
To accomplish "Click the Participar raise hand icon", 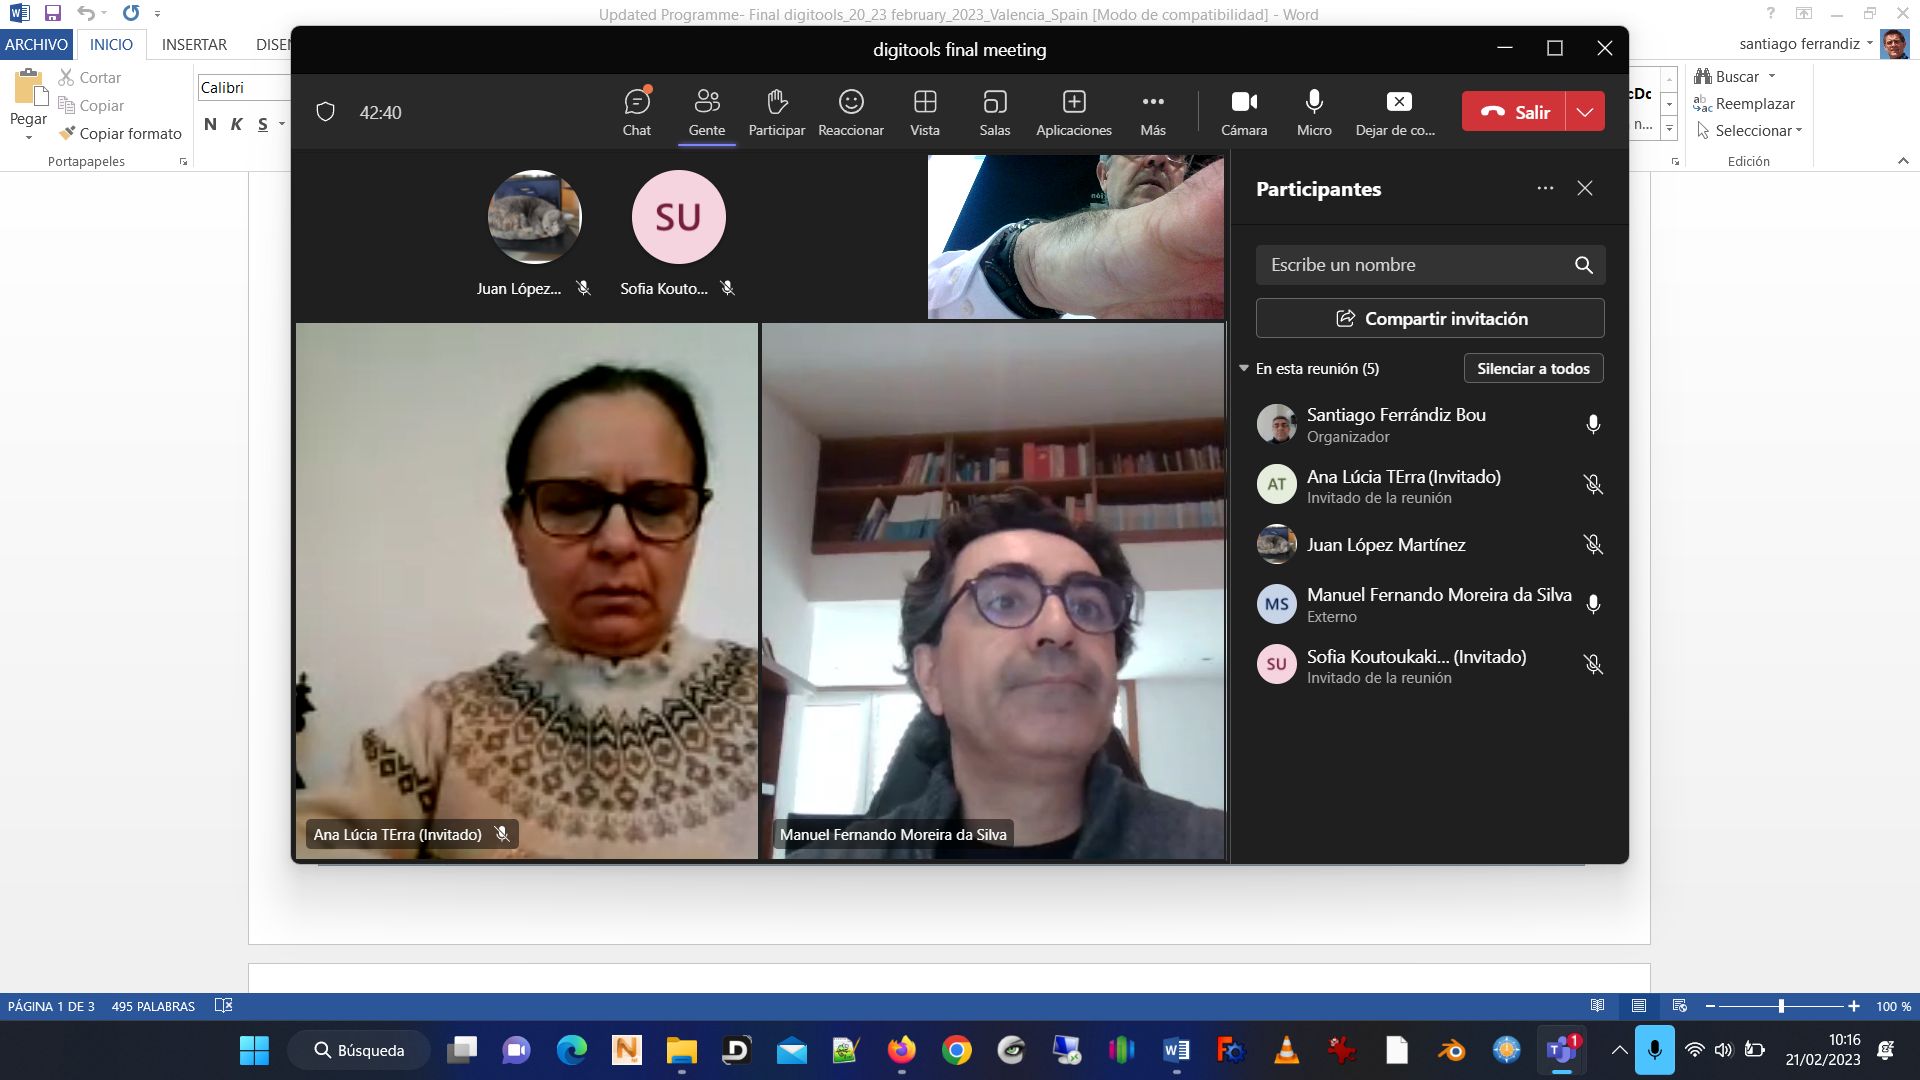I will [776, 111].
